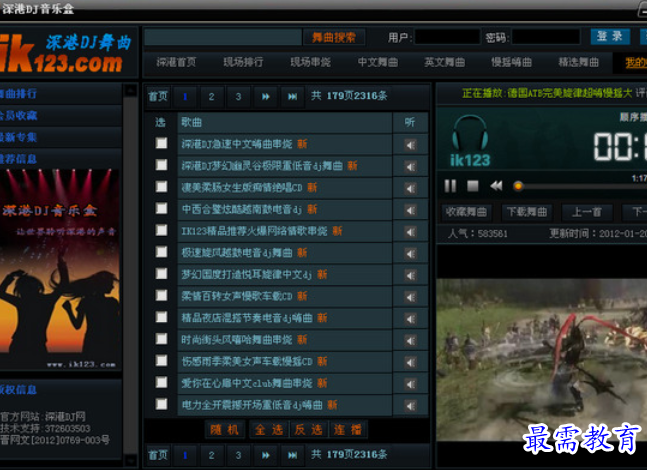This screenshot has height=470, width=647.
Task: Stop the playing track
Action: [472, 186]
